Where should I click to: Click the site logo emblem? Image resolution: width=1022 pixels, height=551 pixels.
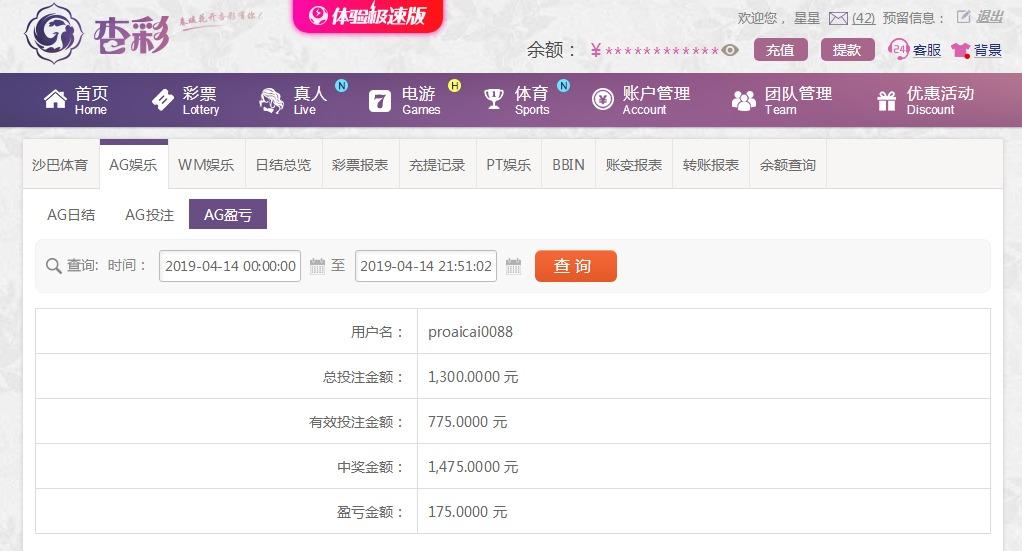[x=53, y=33]
